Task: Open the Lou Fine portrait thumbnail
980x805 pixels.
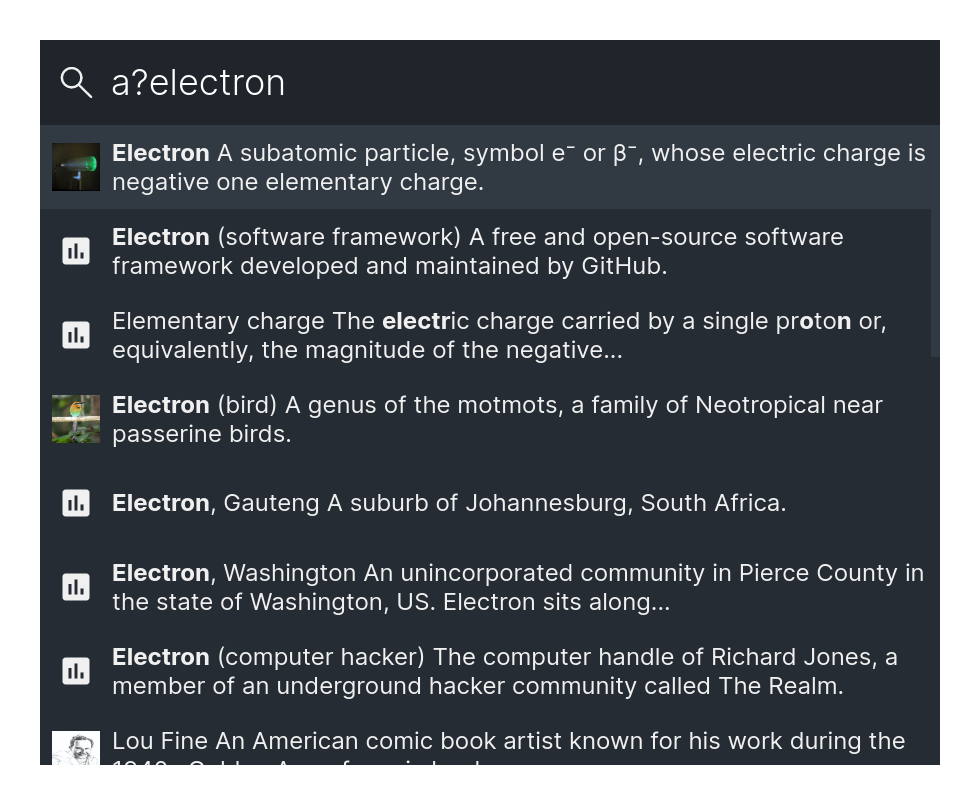Action: click(x=76, y=748)
